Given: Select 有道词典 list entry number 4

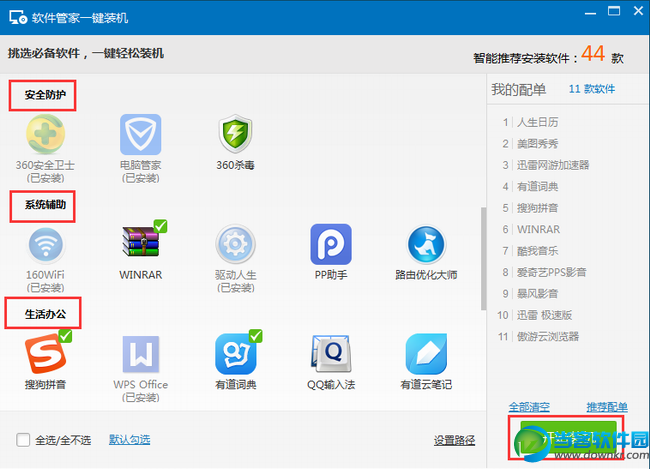Looking at the screenshot, I should click(x=537, y=187).
